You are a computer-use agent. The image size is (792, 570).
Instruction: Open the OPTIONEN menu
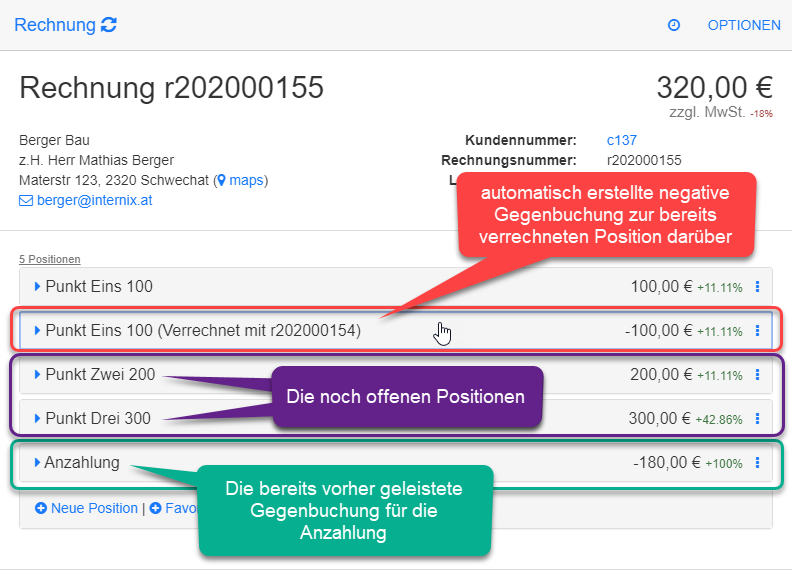[x=744, y=25]
